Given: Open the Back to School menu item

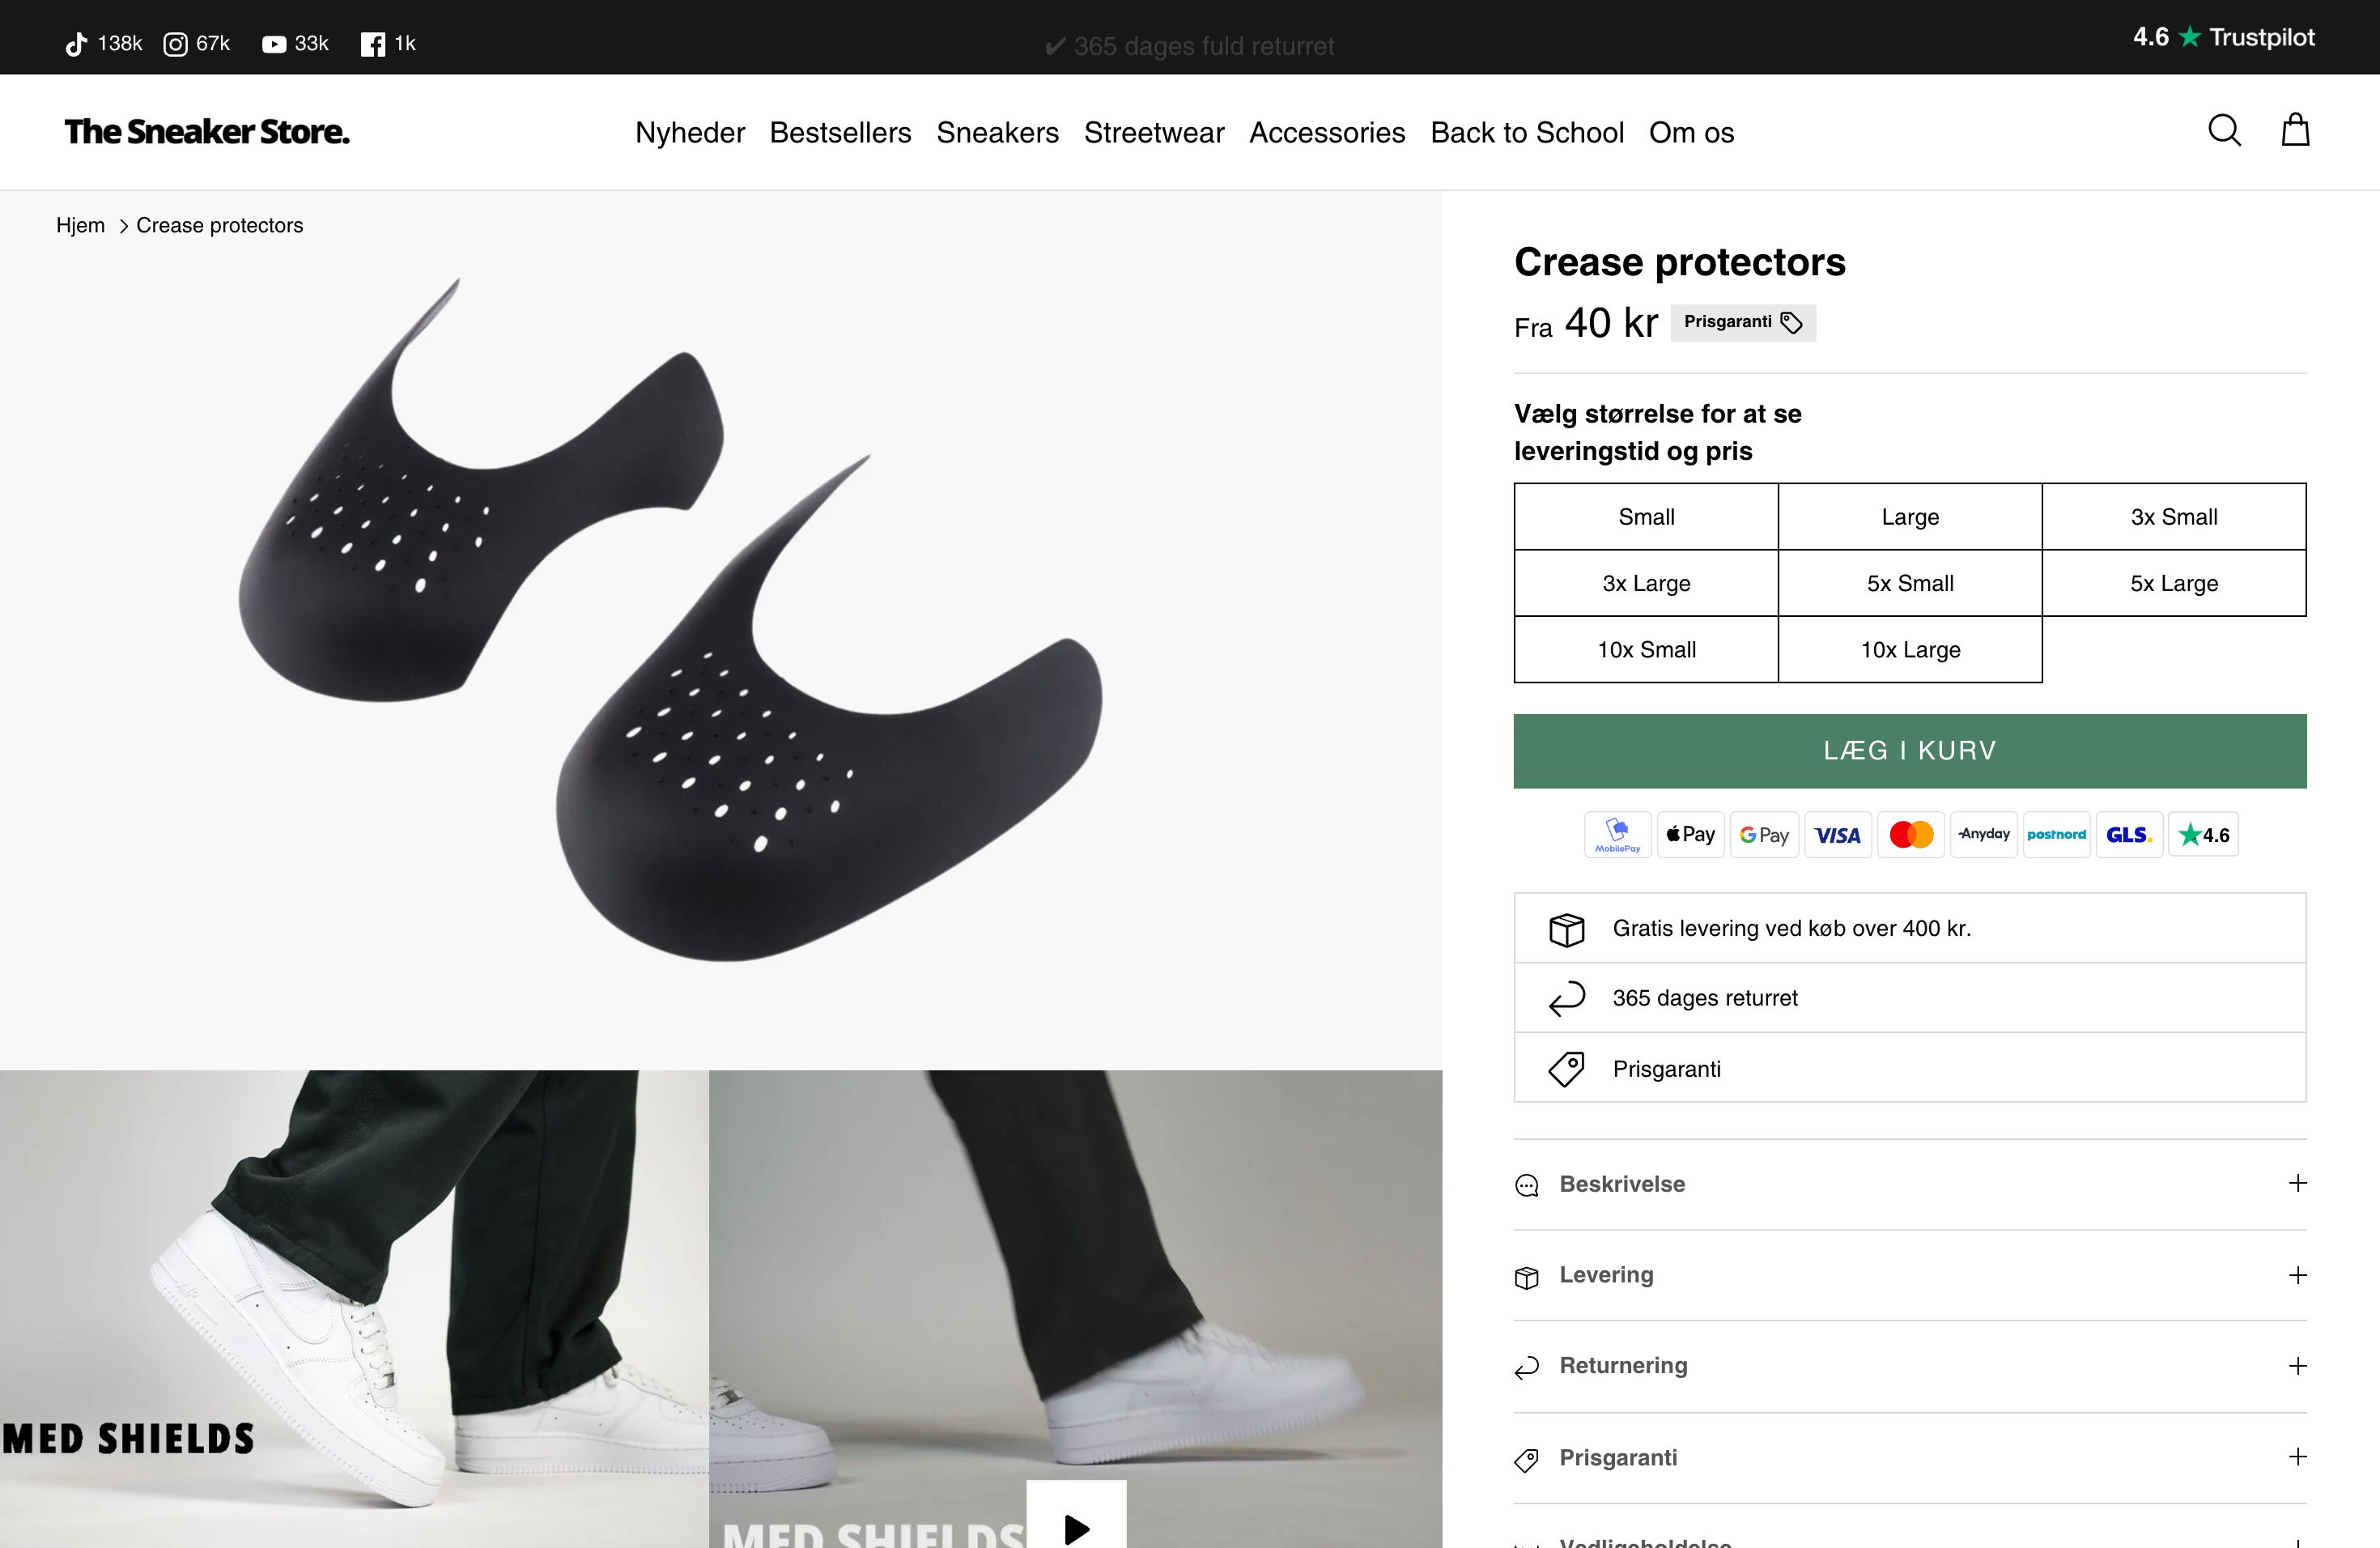Looking at the screenshot, I should pyautogui.click(x=1526, y=132).
